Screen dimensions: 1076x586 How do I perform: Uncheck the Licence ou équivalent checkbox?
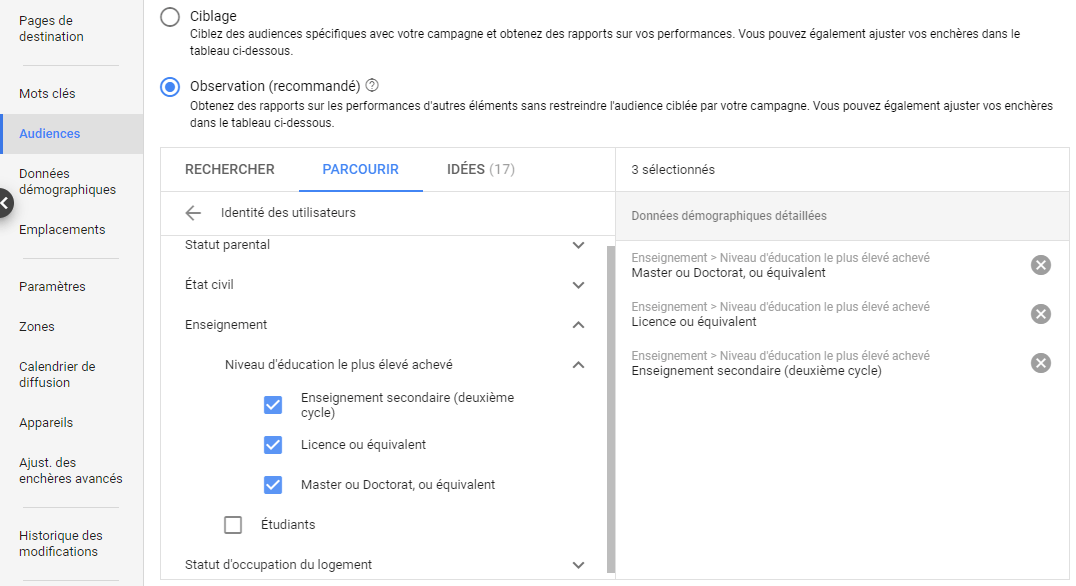[273, 445]
